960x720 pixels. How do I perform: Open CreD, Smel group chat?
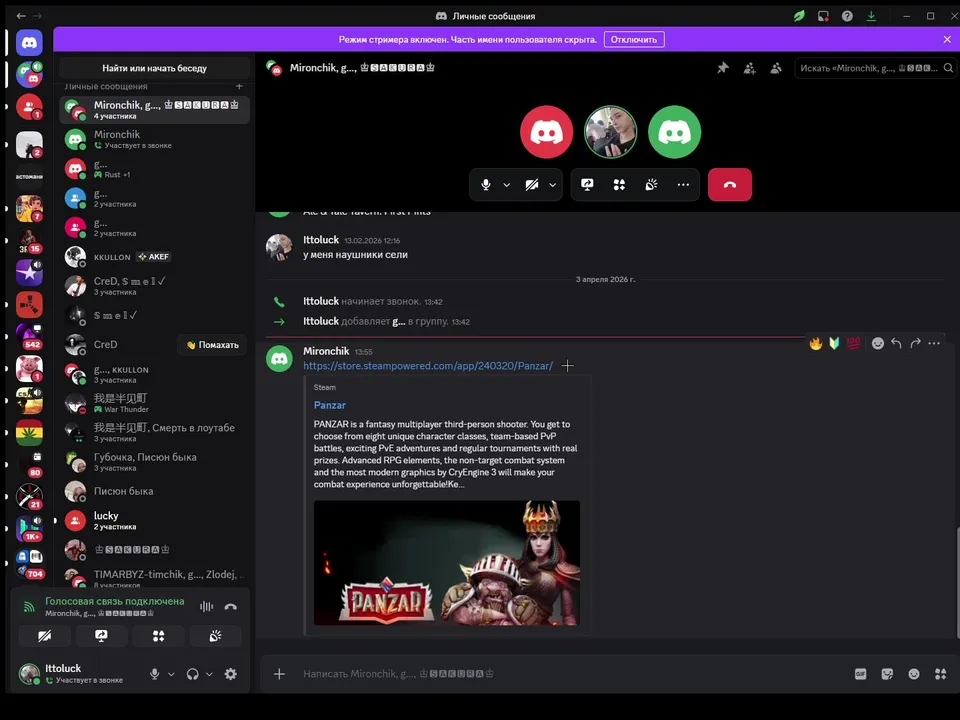click(154, 286)
